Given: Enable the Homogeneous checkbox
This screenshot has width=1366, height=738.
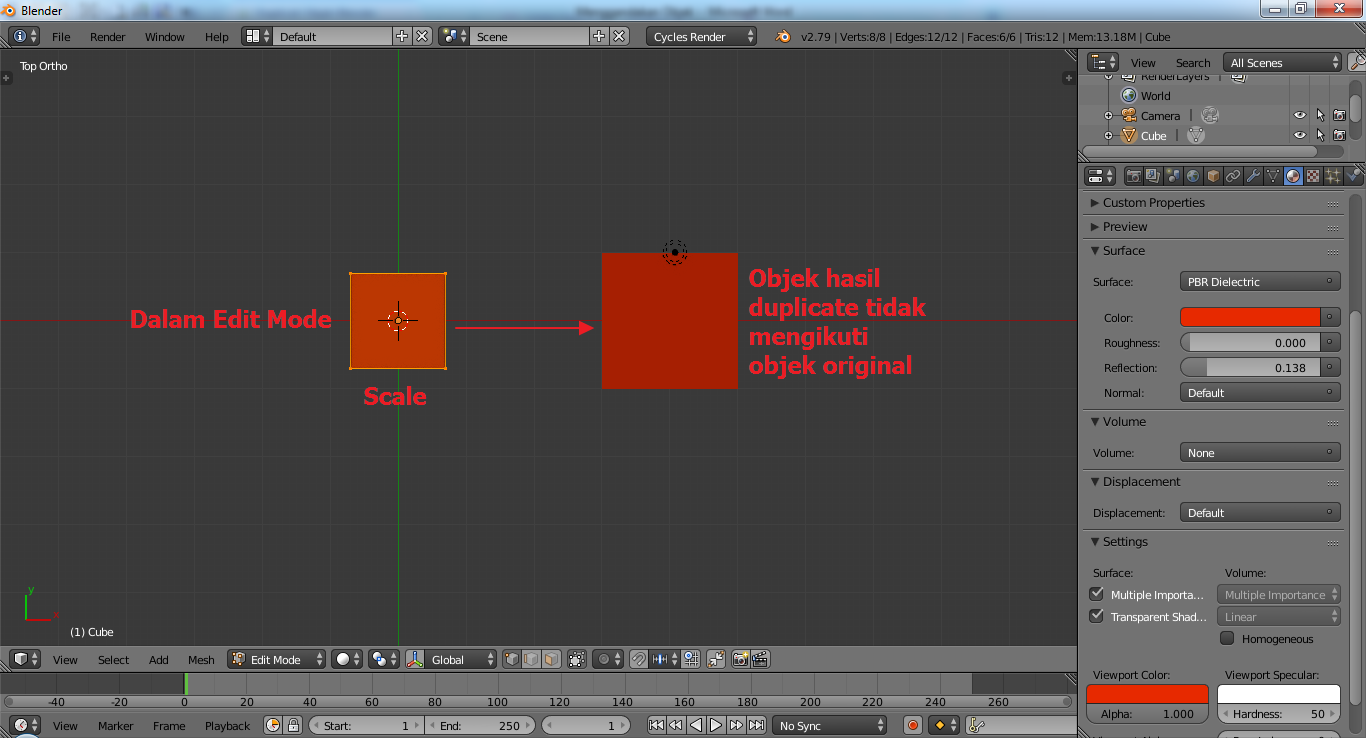Looking at the screenshot, I should point(1227,639).
